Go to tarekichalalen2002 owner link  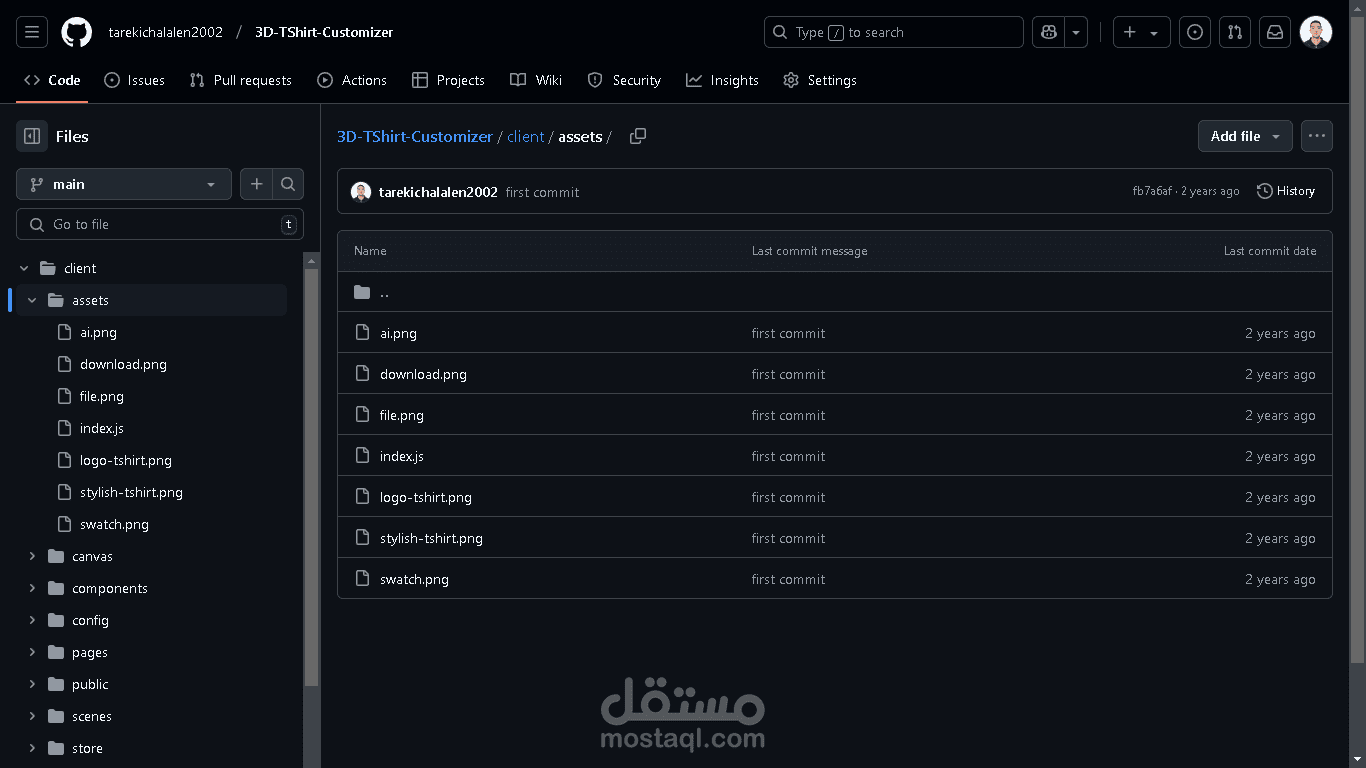click(x=165, y=32)
